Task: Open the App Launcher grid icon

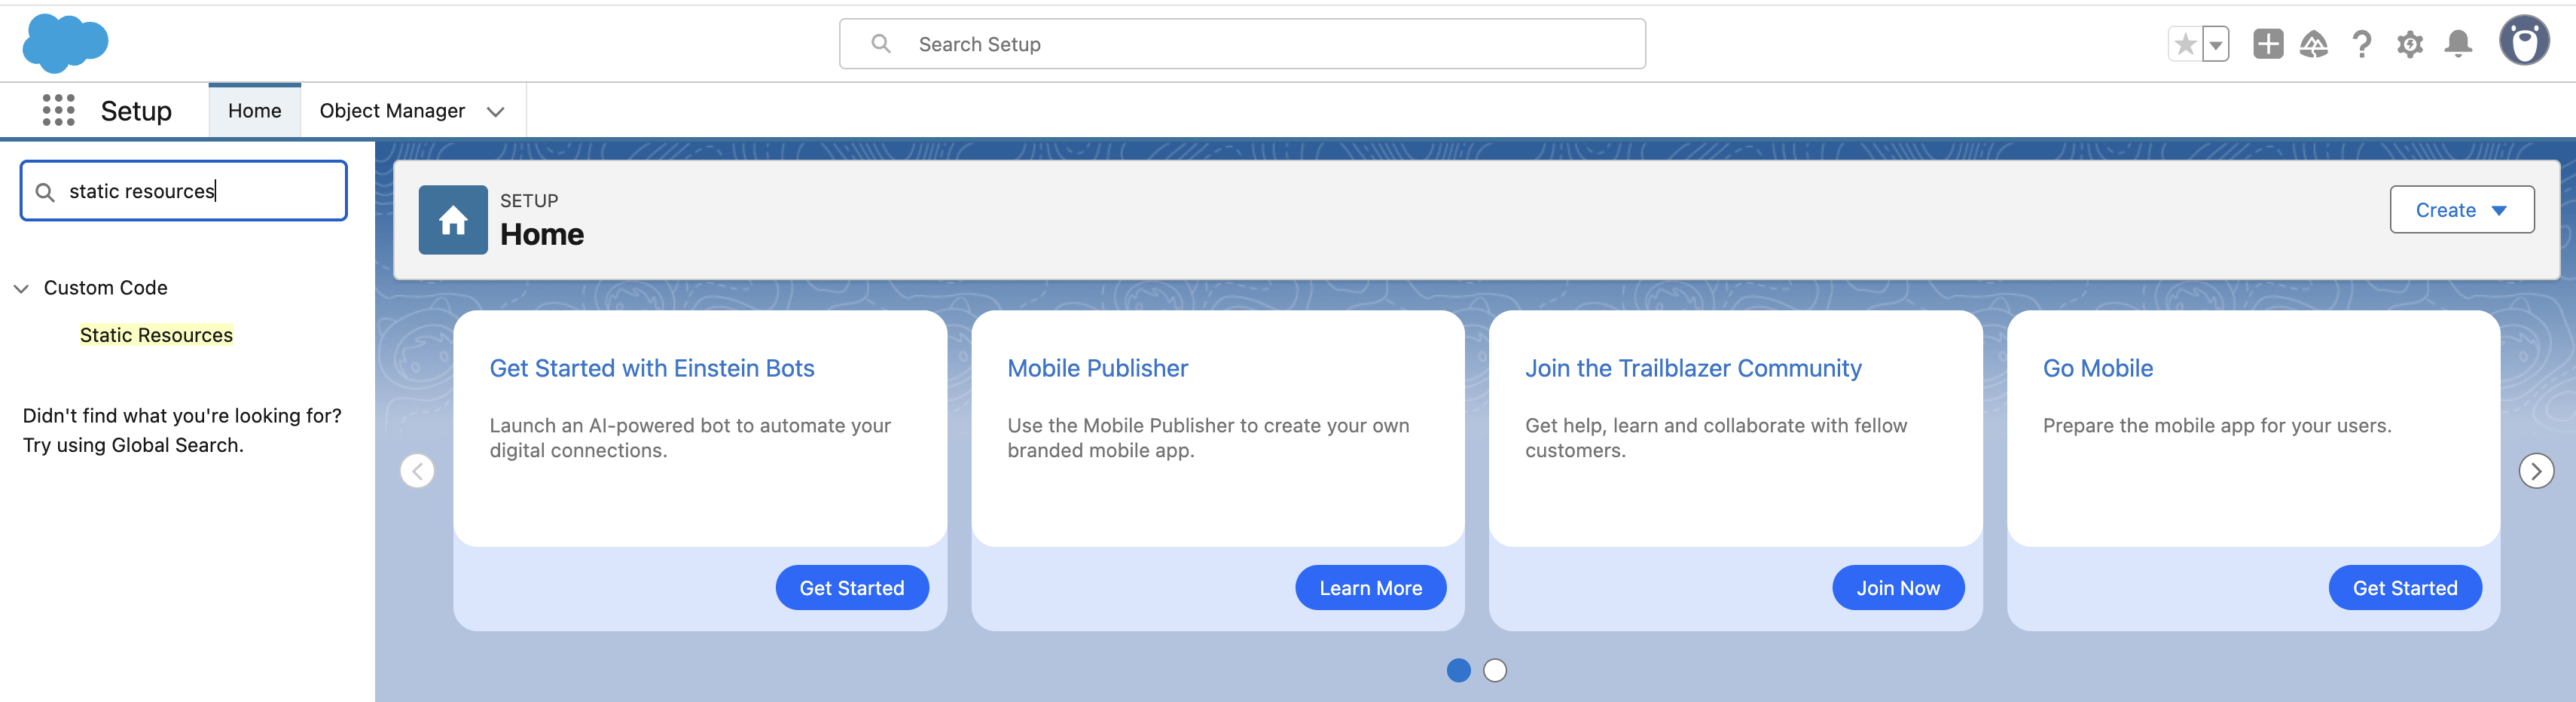Action: pos(59,110)
